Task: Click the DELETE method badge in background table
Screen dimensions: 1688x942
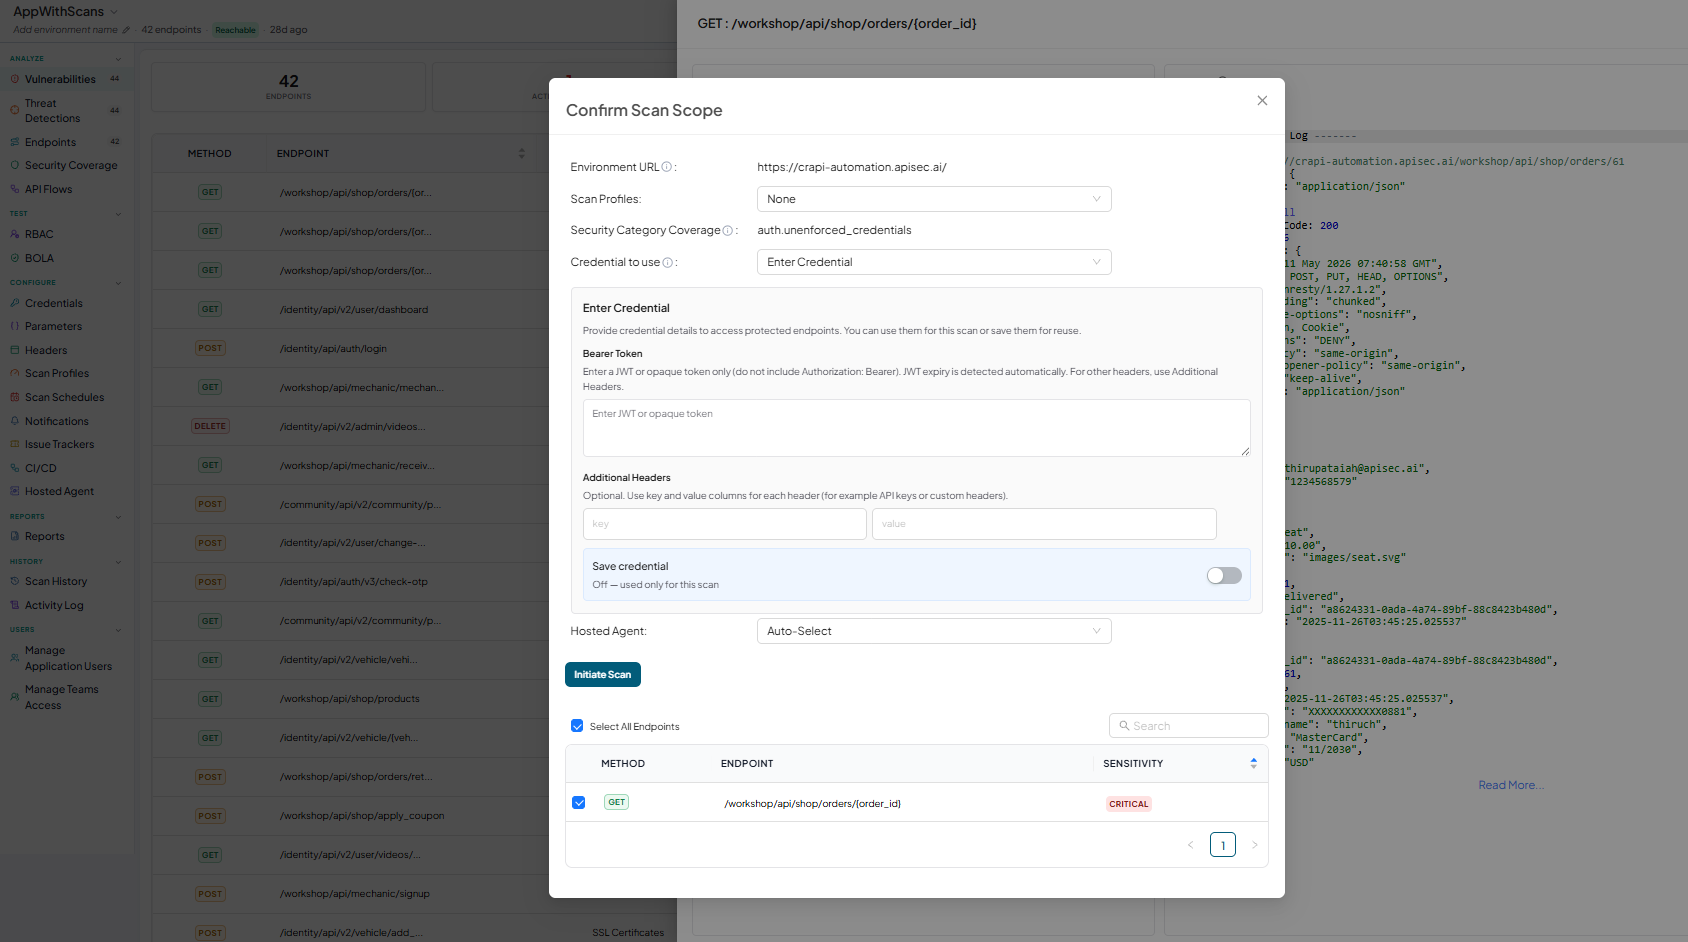Action: (x=210, y=426)
